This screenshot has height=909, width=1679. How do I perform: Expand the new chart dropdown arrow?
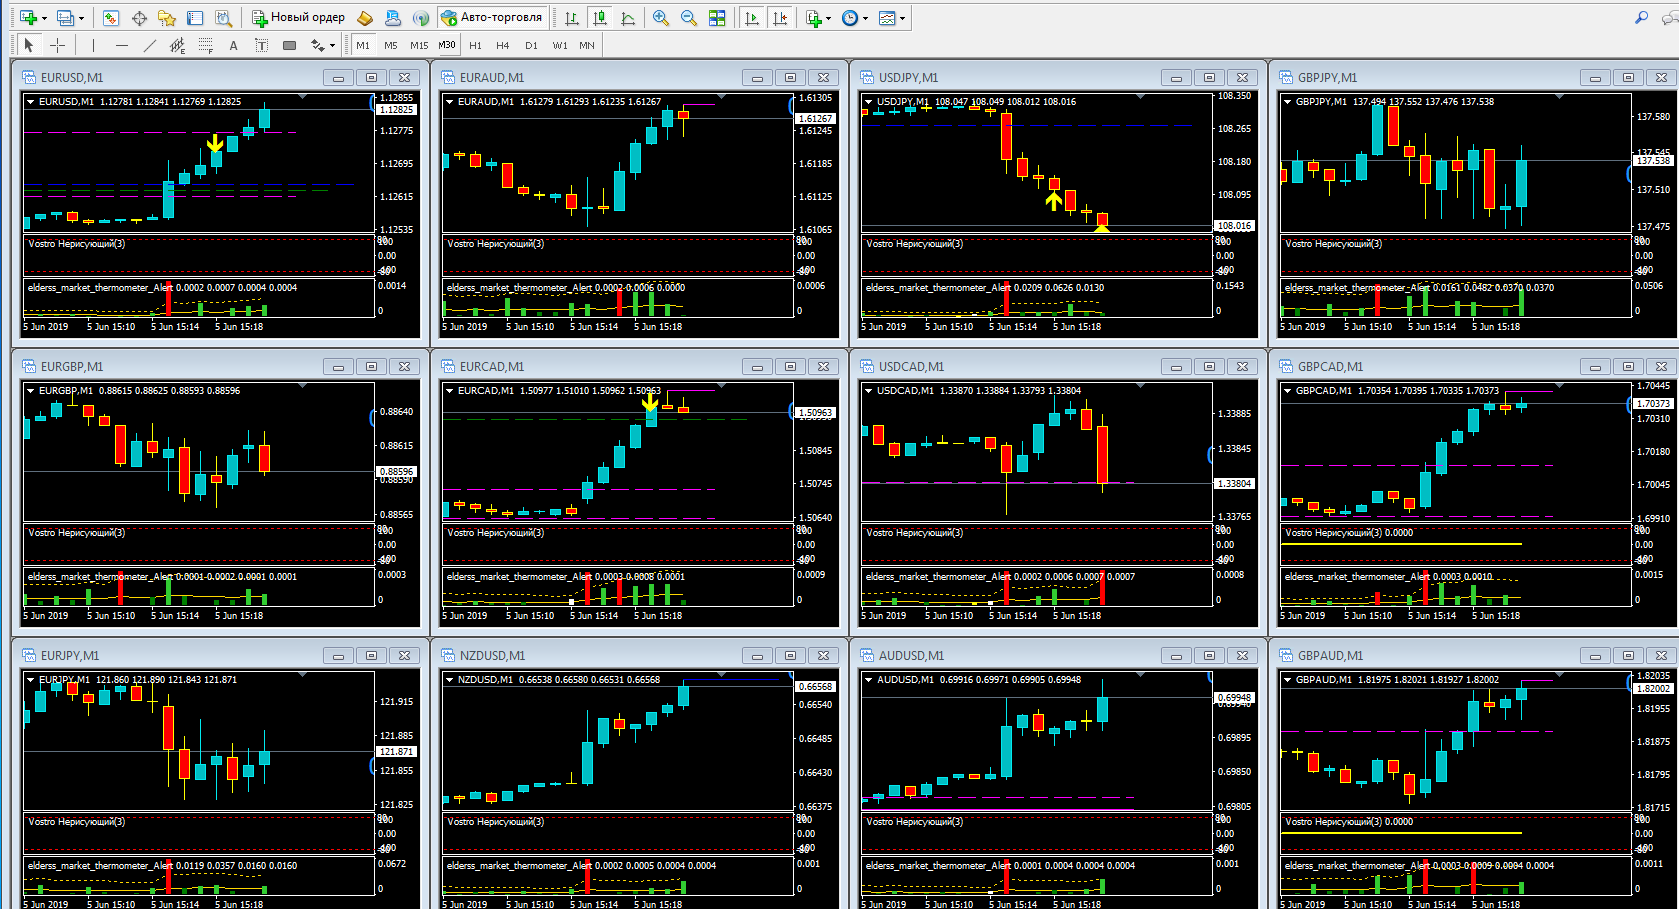(x=44, y=18)
